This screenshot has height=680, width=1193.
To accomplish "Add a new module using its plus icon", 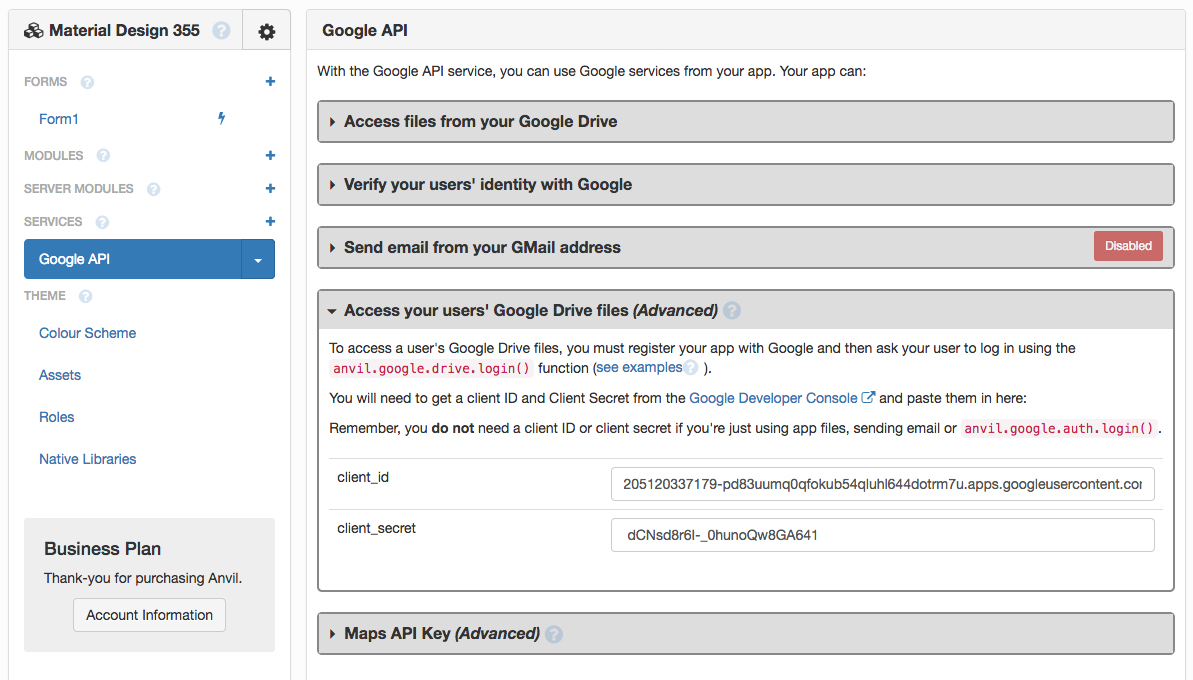I will [270, 155].
